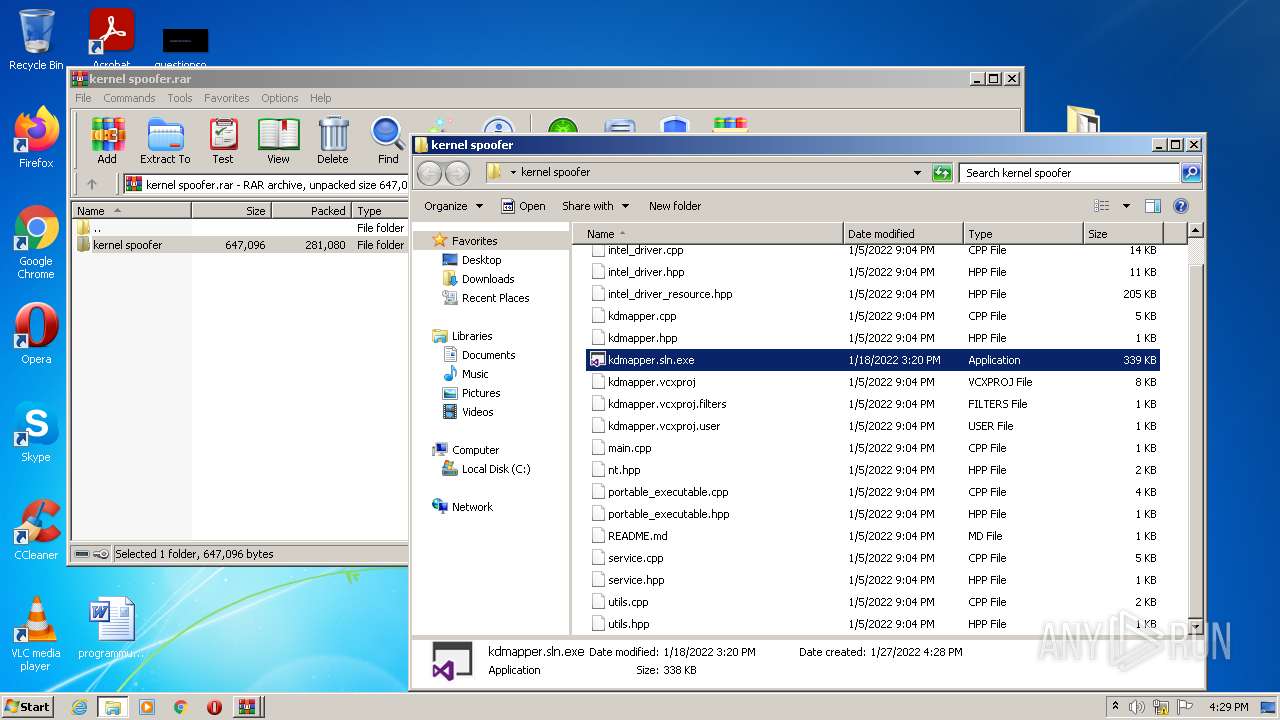Expand view options dropdown arrow

pos(1126,206)
